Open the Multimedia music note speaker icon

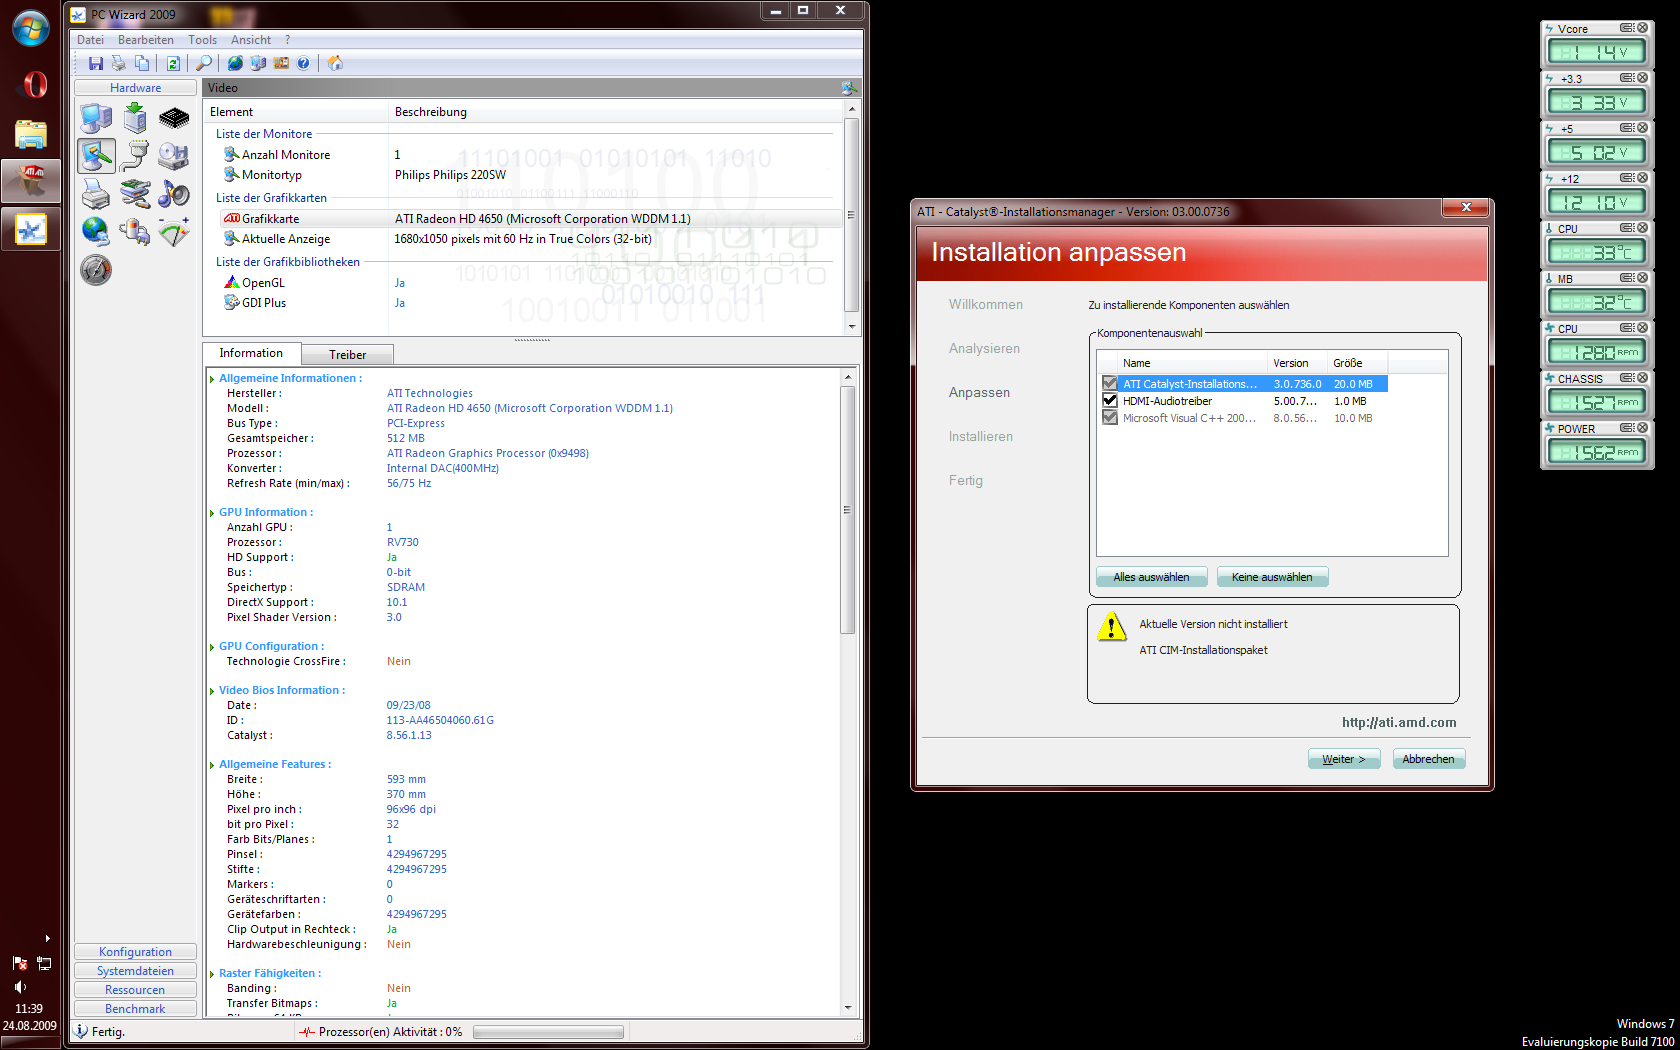tap(174, 194)
